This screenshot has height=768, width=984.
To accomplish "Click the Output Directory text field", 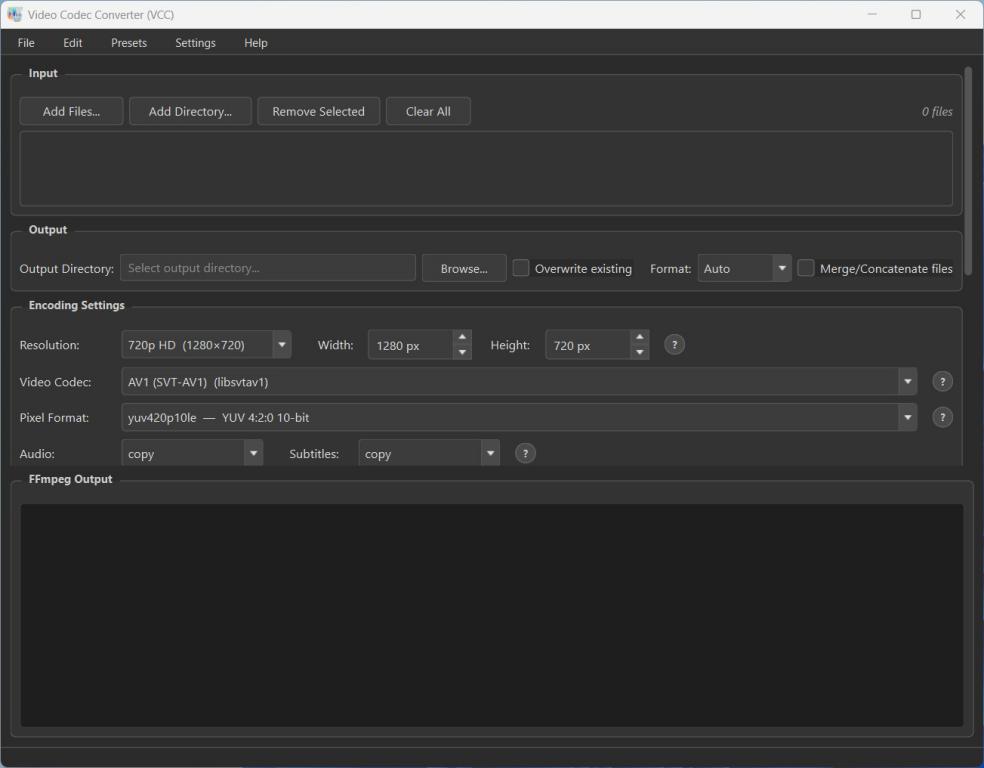I will (x=267, y=268).
